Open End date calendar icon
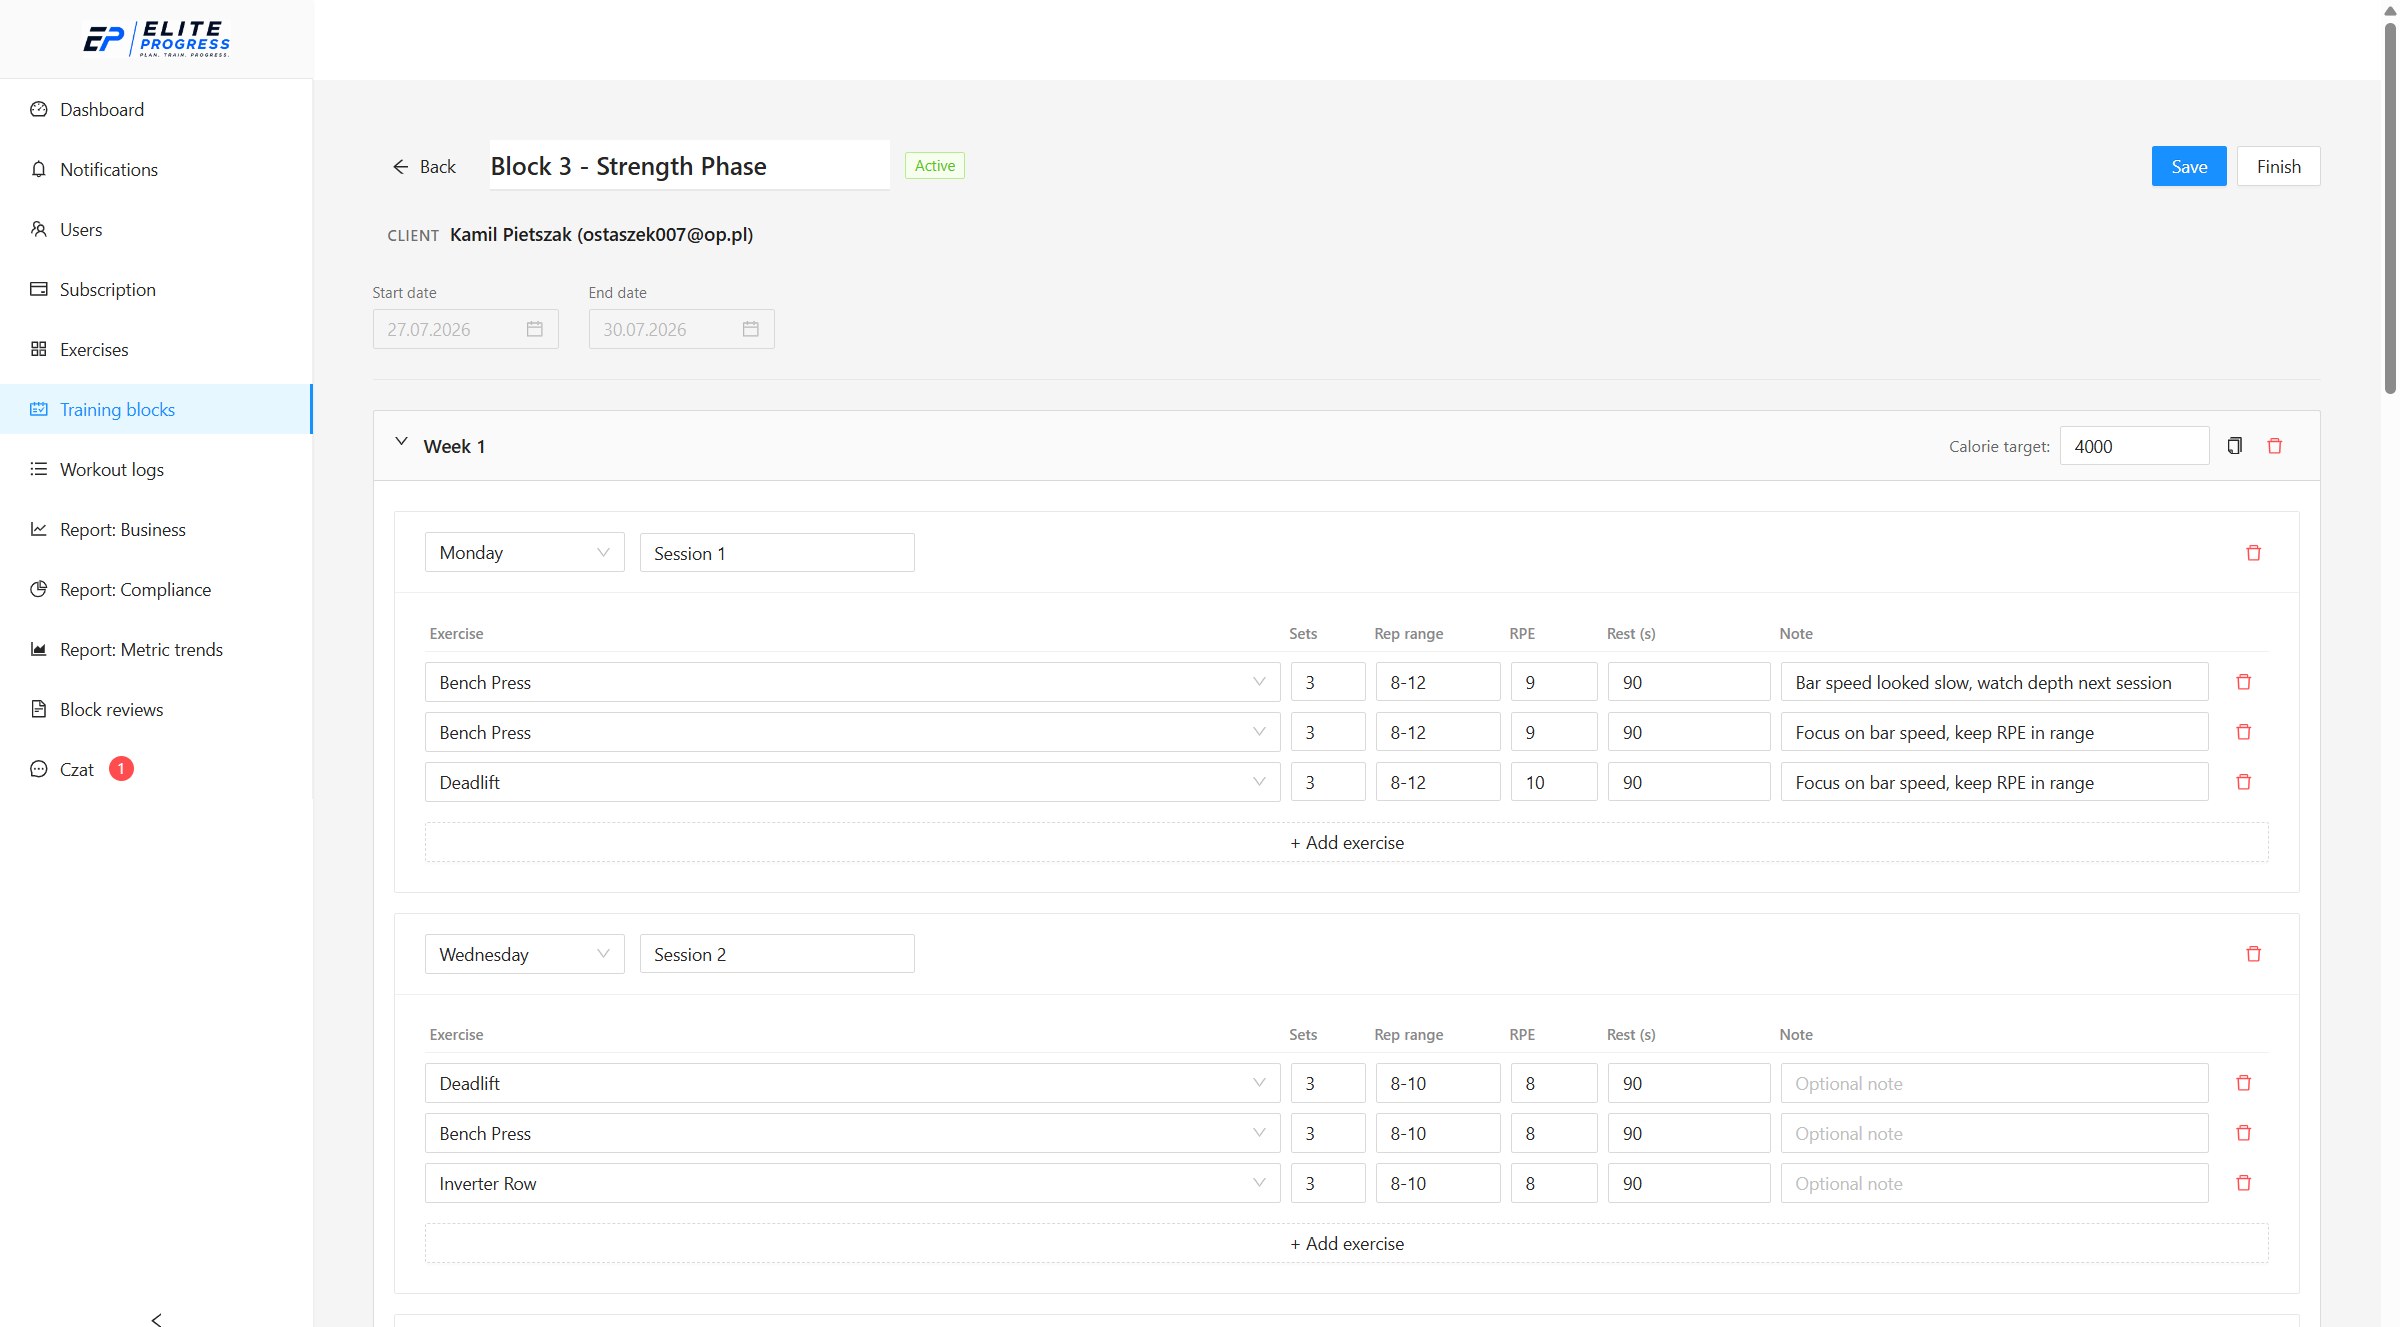 click(751, 329)
